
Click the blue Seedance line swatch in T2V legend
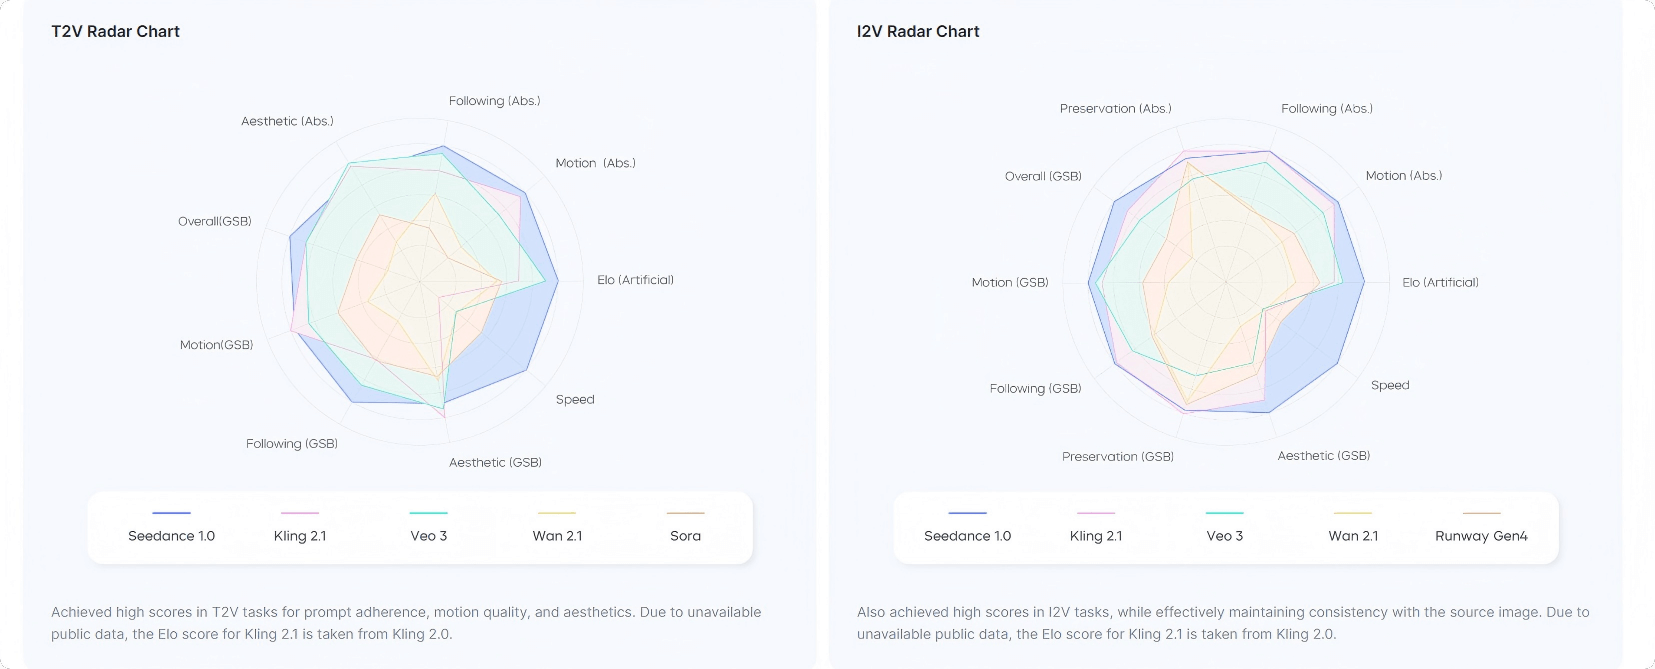pos(171,513)
